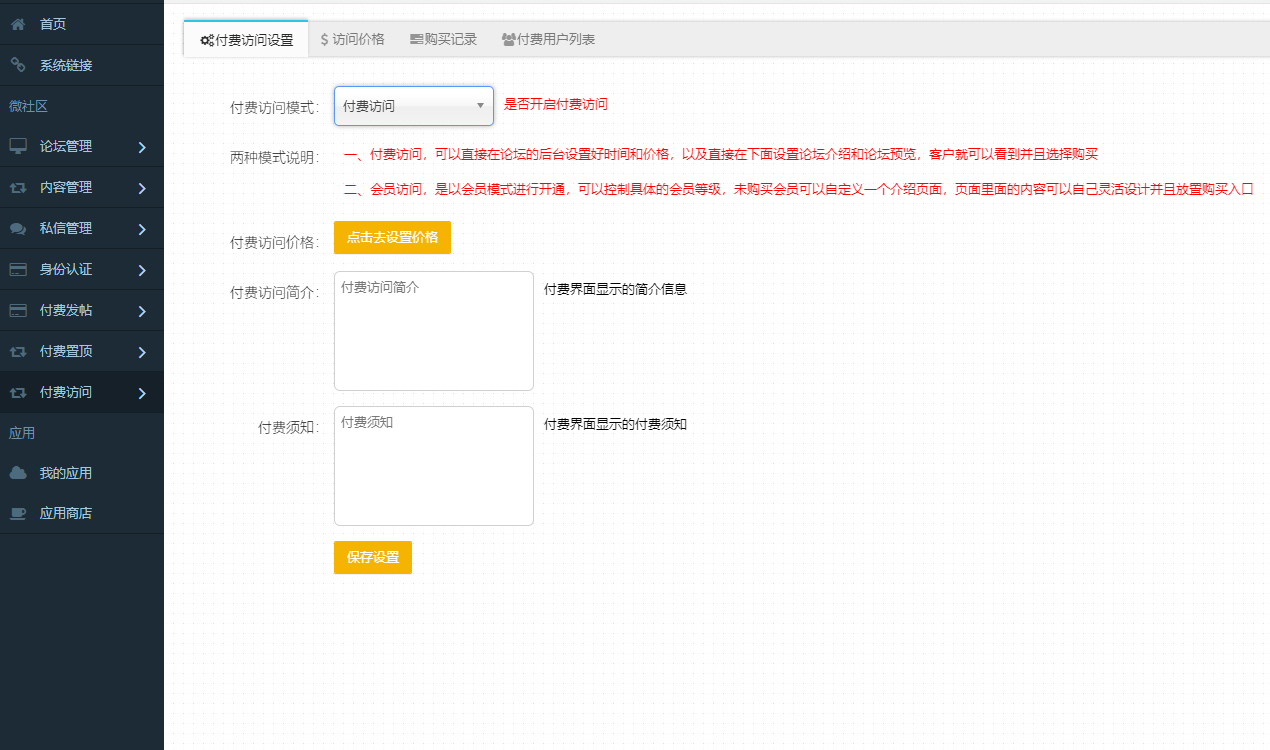Click the retweet icon beside 内容管理

18,187
